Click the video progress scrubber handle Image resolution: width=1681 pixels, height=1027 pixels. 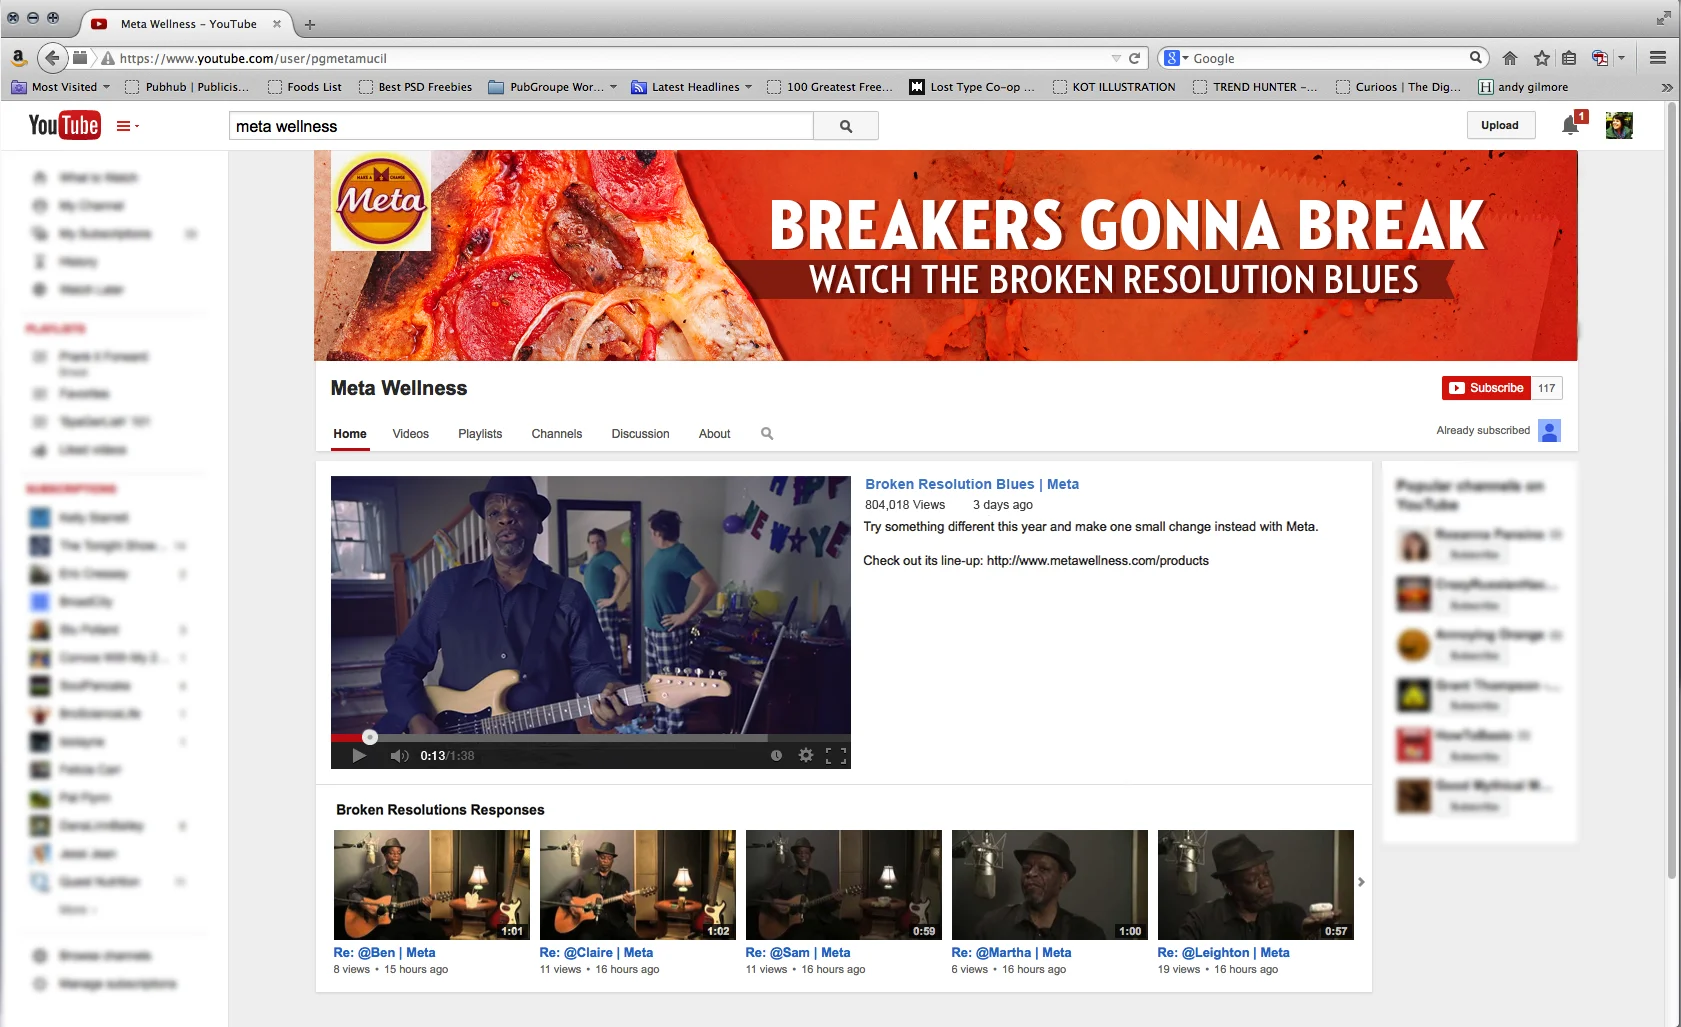pos(370,737)
